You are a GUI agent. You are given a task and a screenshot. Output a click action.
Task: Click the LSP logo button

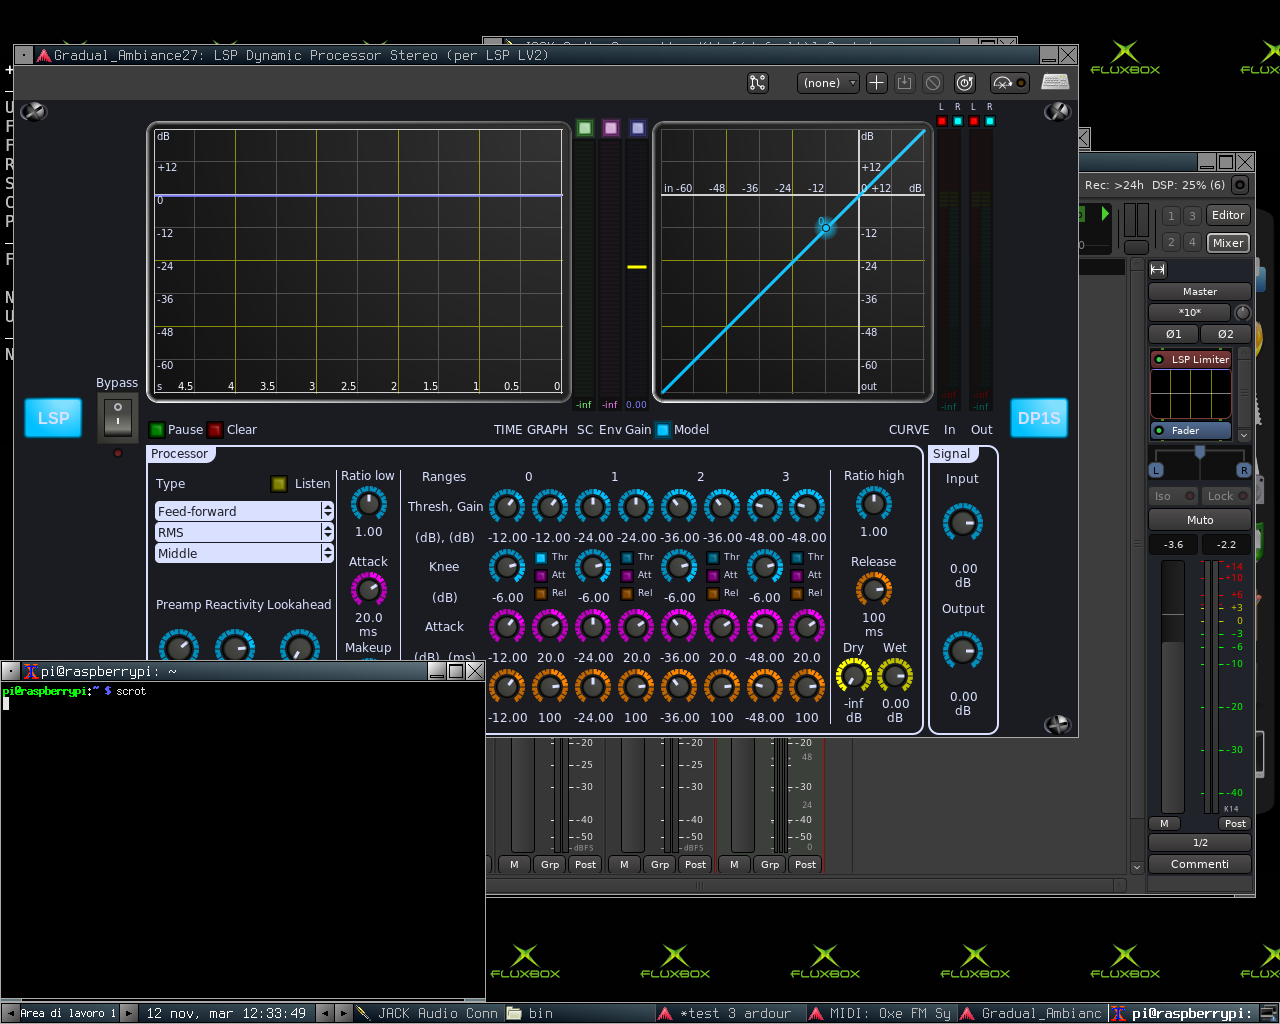click(x=53, y=418)
